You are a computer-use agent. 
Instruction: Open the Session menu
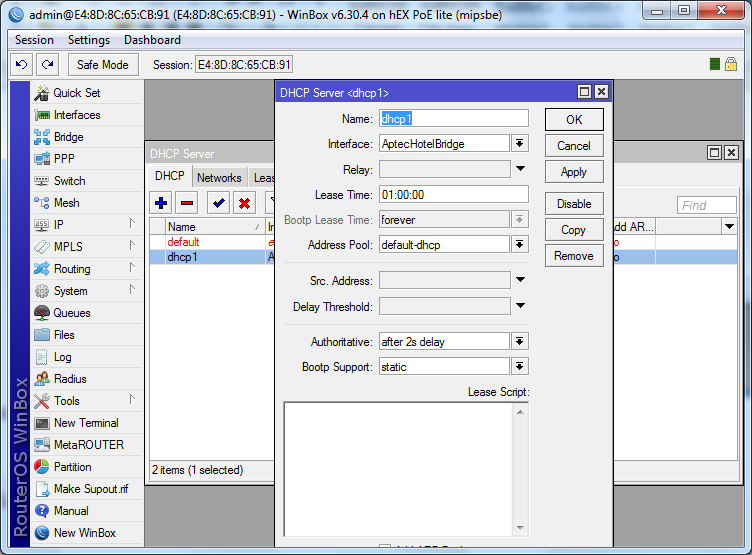[34, 40]
